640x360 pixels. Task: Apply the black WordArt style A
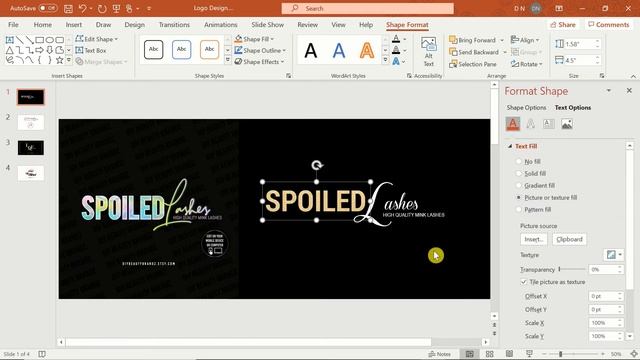pyautogui.click(x=311, y=51)
